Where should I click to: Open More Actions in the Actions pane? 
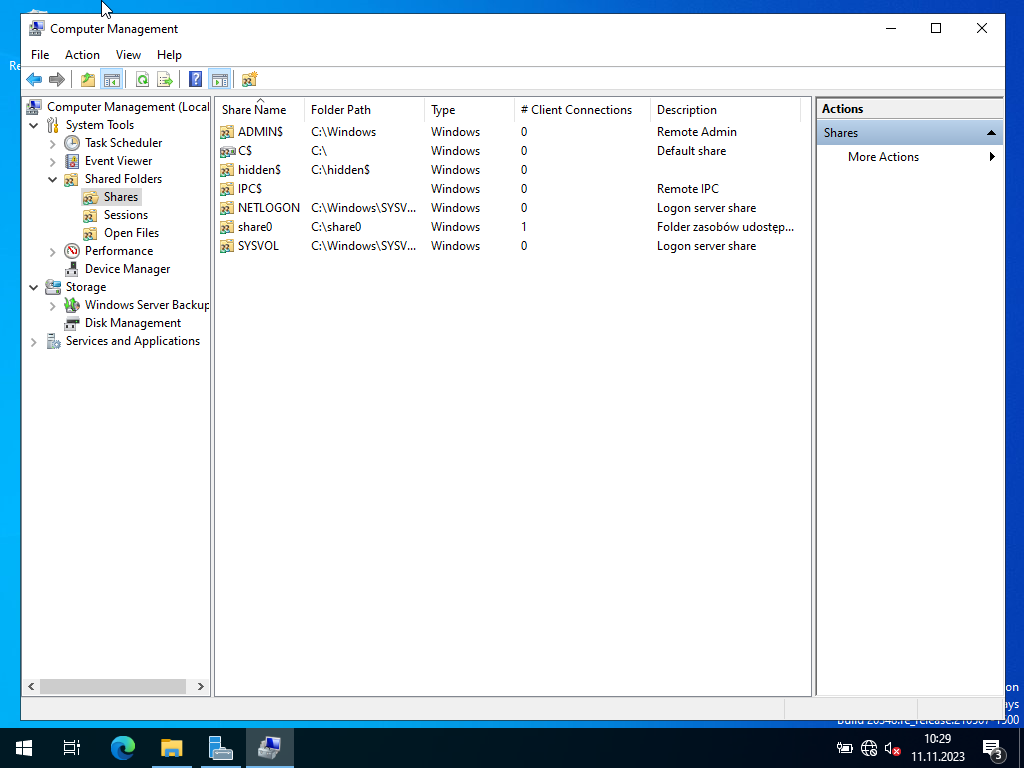[x=883, y=157]
